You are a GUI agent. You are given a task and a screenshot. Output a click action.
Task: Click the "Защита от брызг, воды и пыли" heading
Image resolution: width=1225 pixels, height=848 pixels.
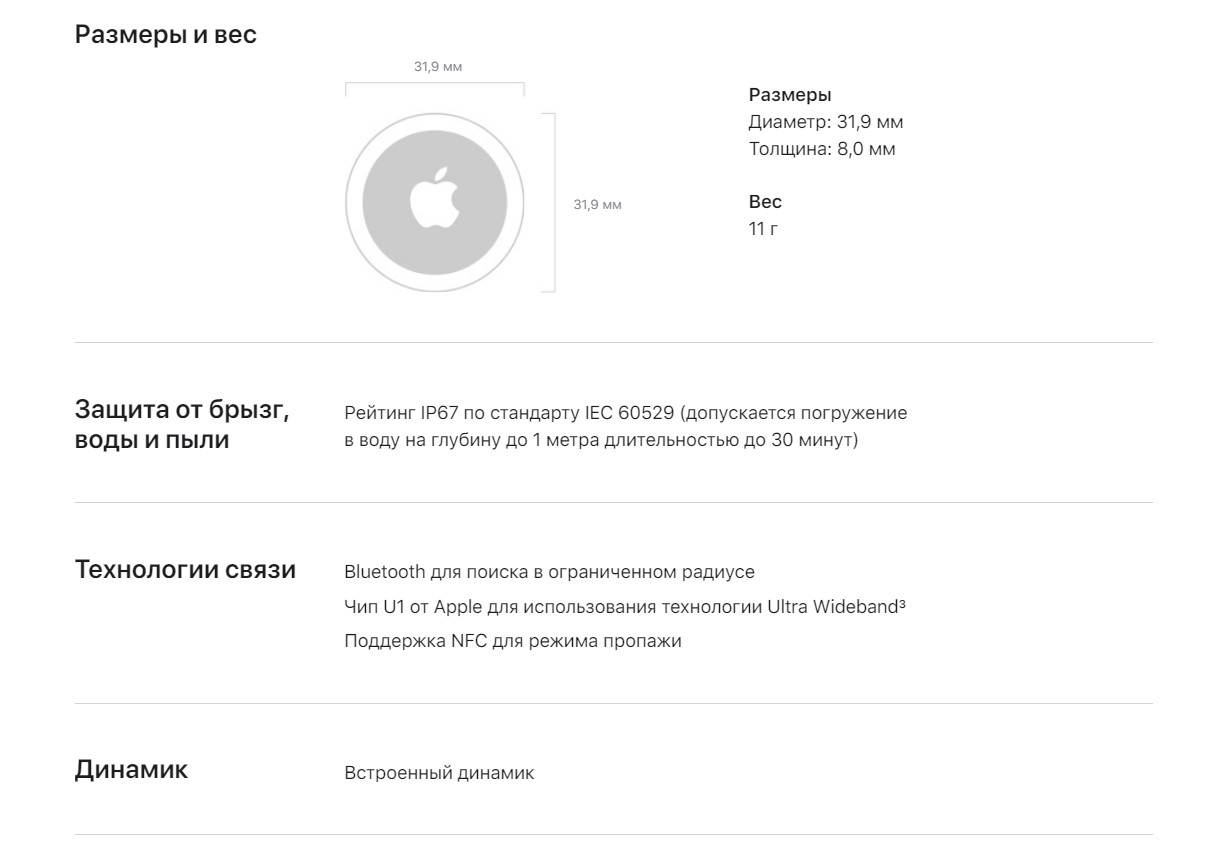tap(182, 424)
